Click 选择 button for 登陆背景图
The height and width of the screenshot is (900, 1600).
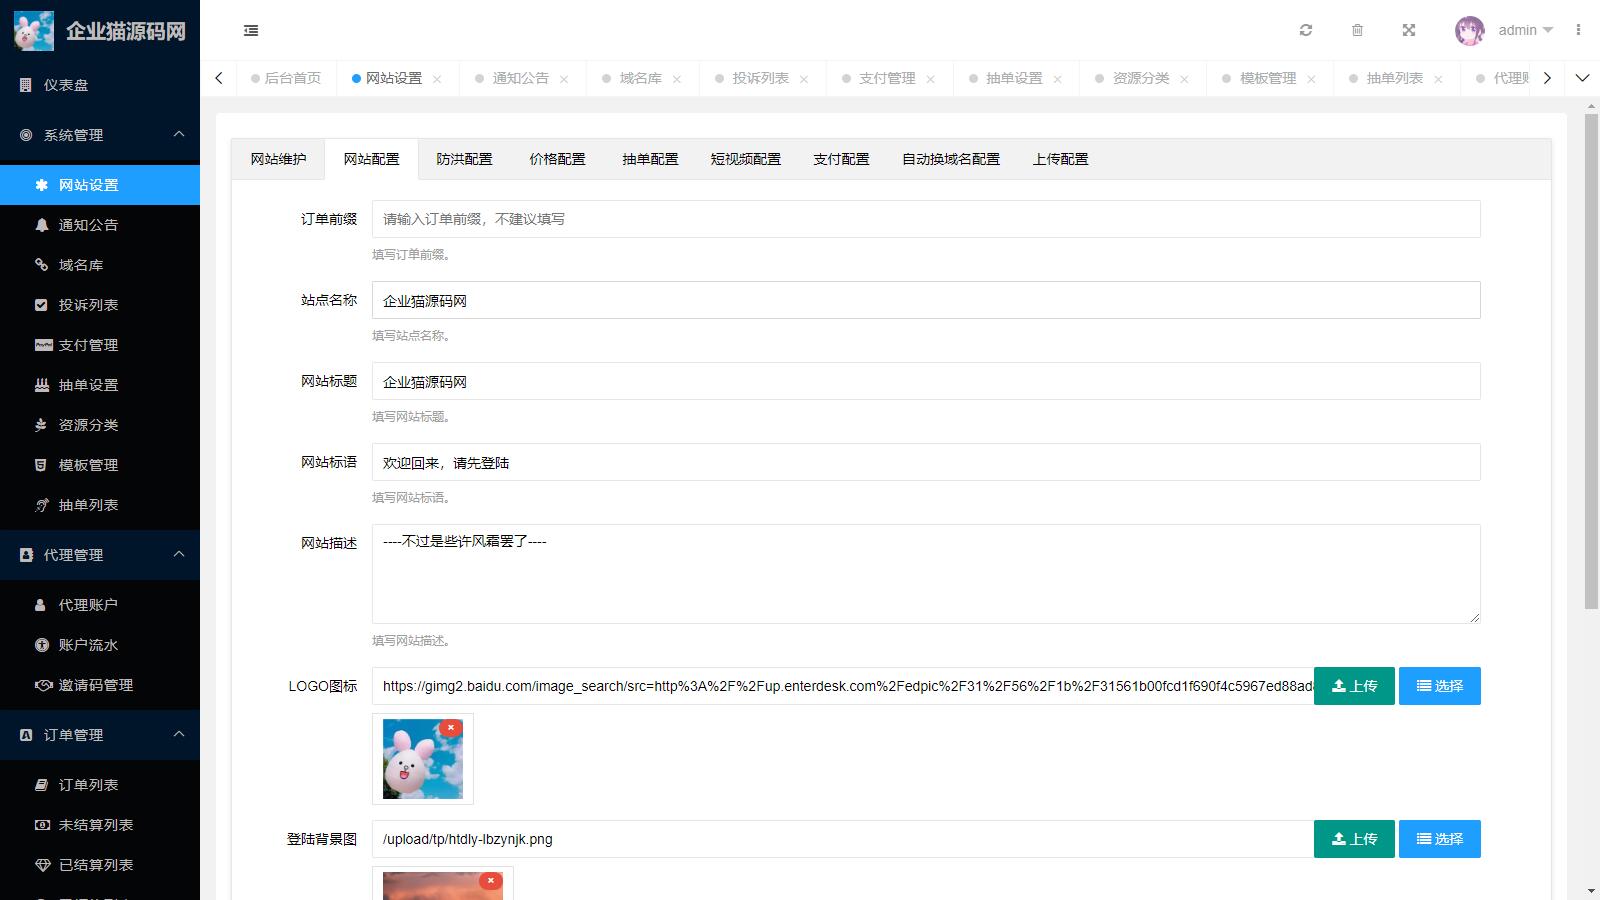pyautogui.click(x=1439, y=839)
